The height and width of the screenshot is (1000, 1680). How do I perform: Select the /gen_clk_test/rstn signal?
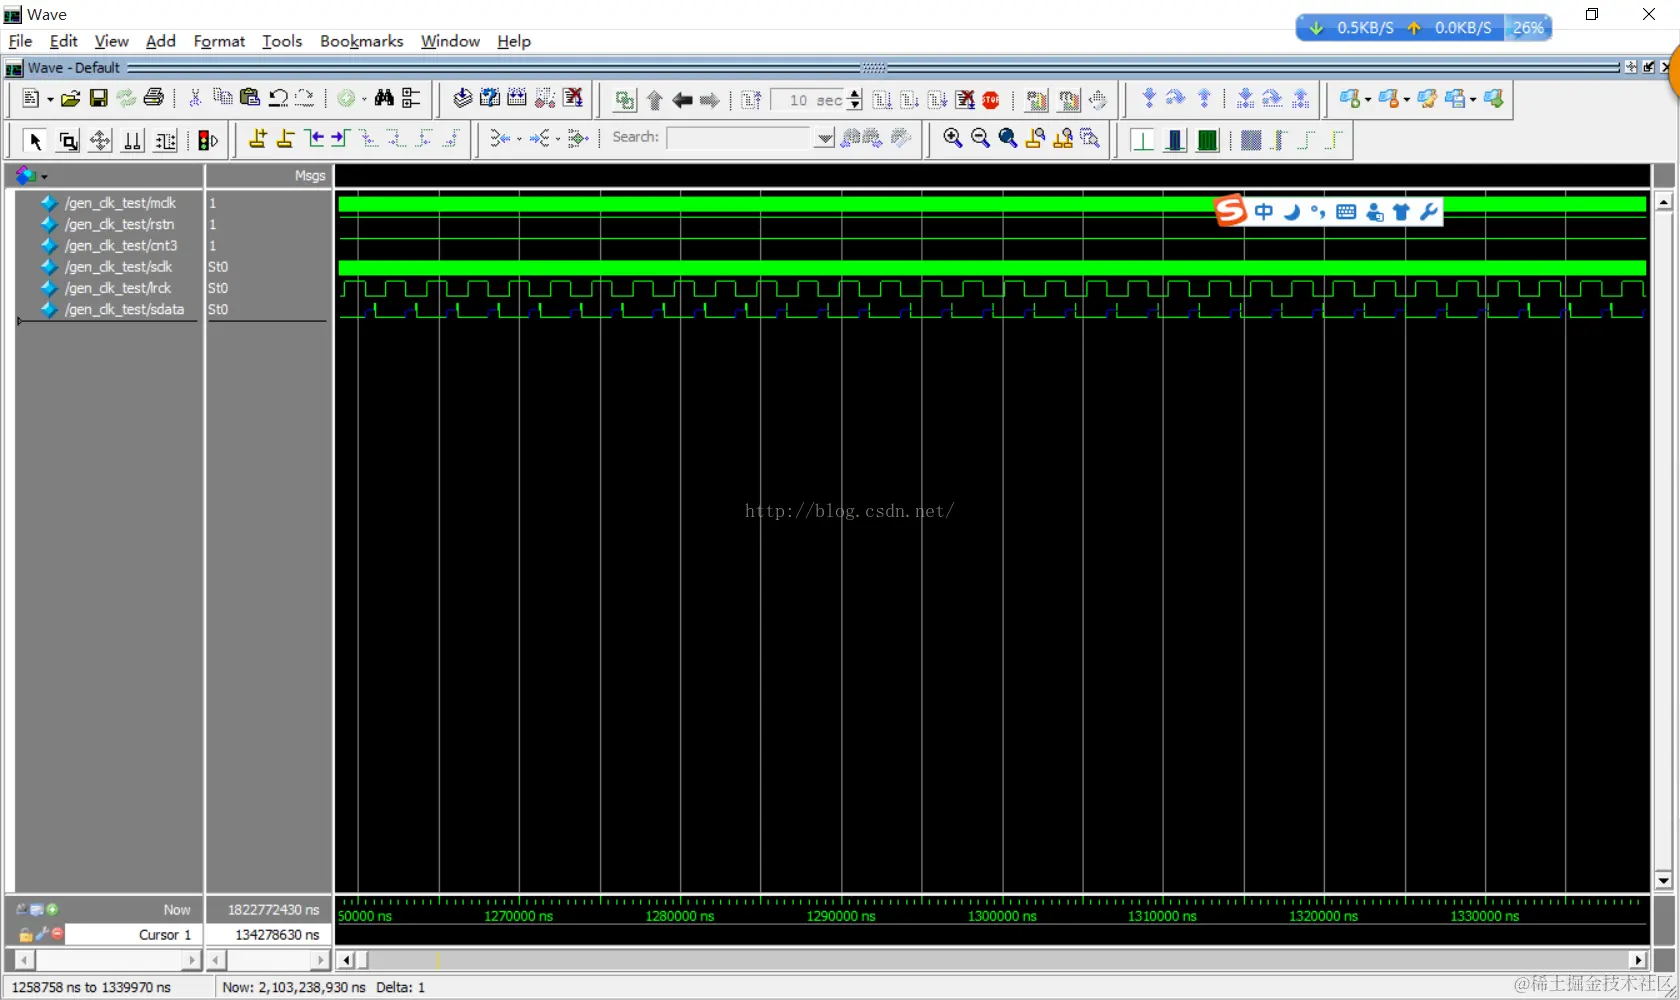coord(119,224)
